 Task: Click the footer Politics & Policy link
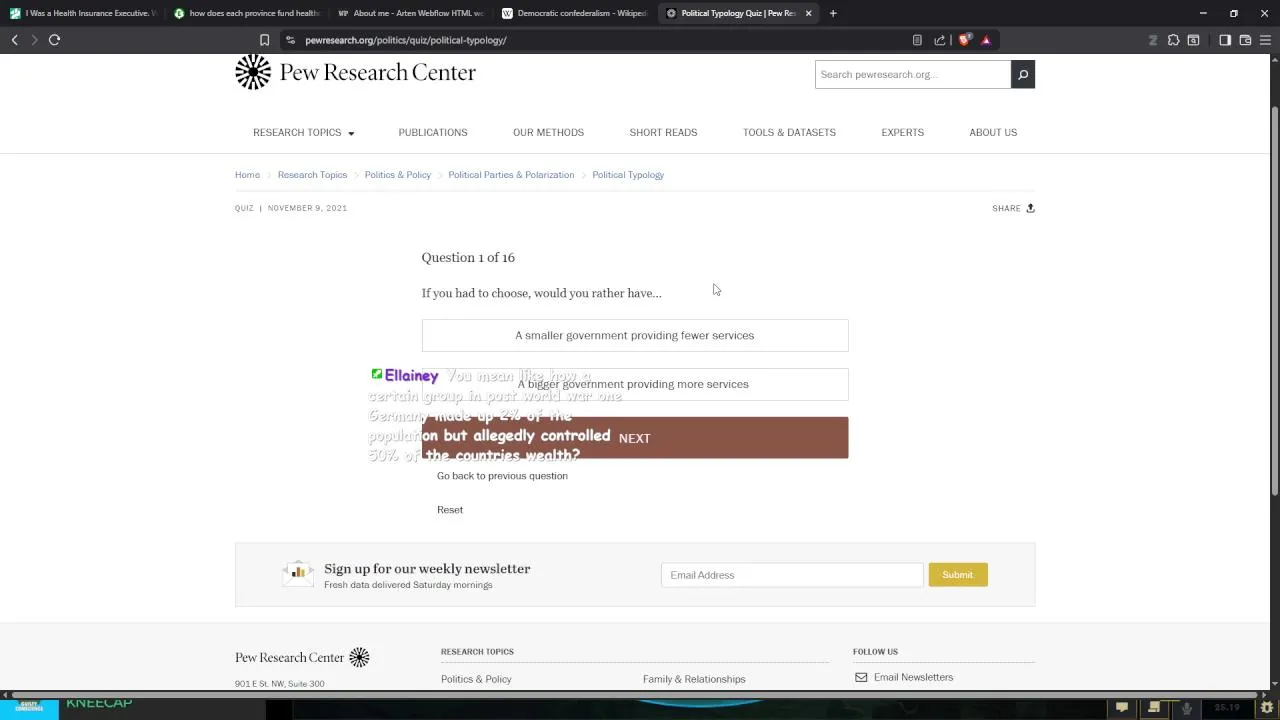tap(476, 679)
